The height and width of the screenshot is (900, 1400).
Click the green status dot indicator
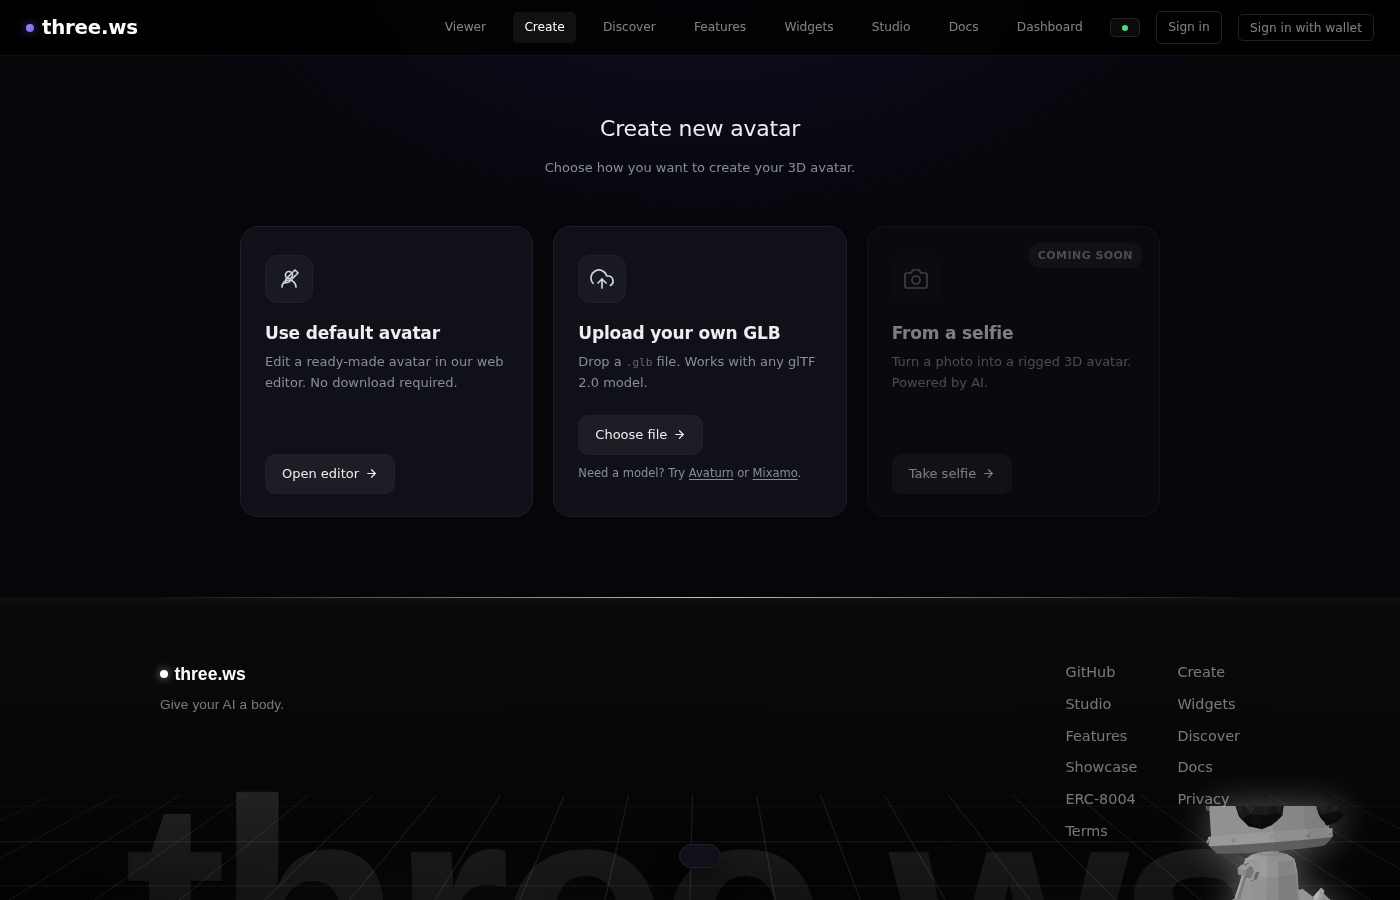(x=1125, y=28)
